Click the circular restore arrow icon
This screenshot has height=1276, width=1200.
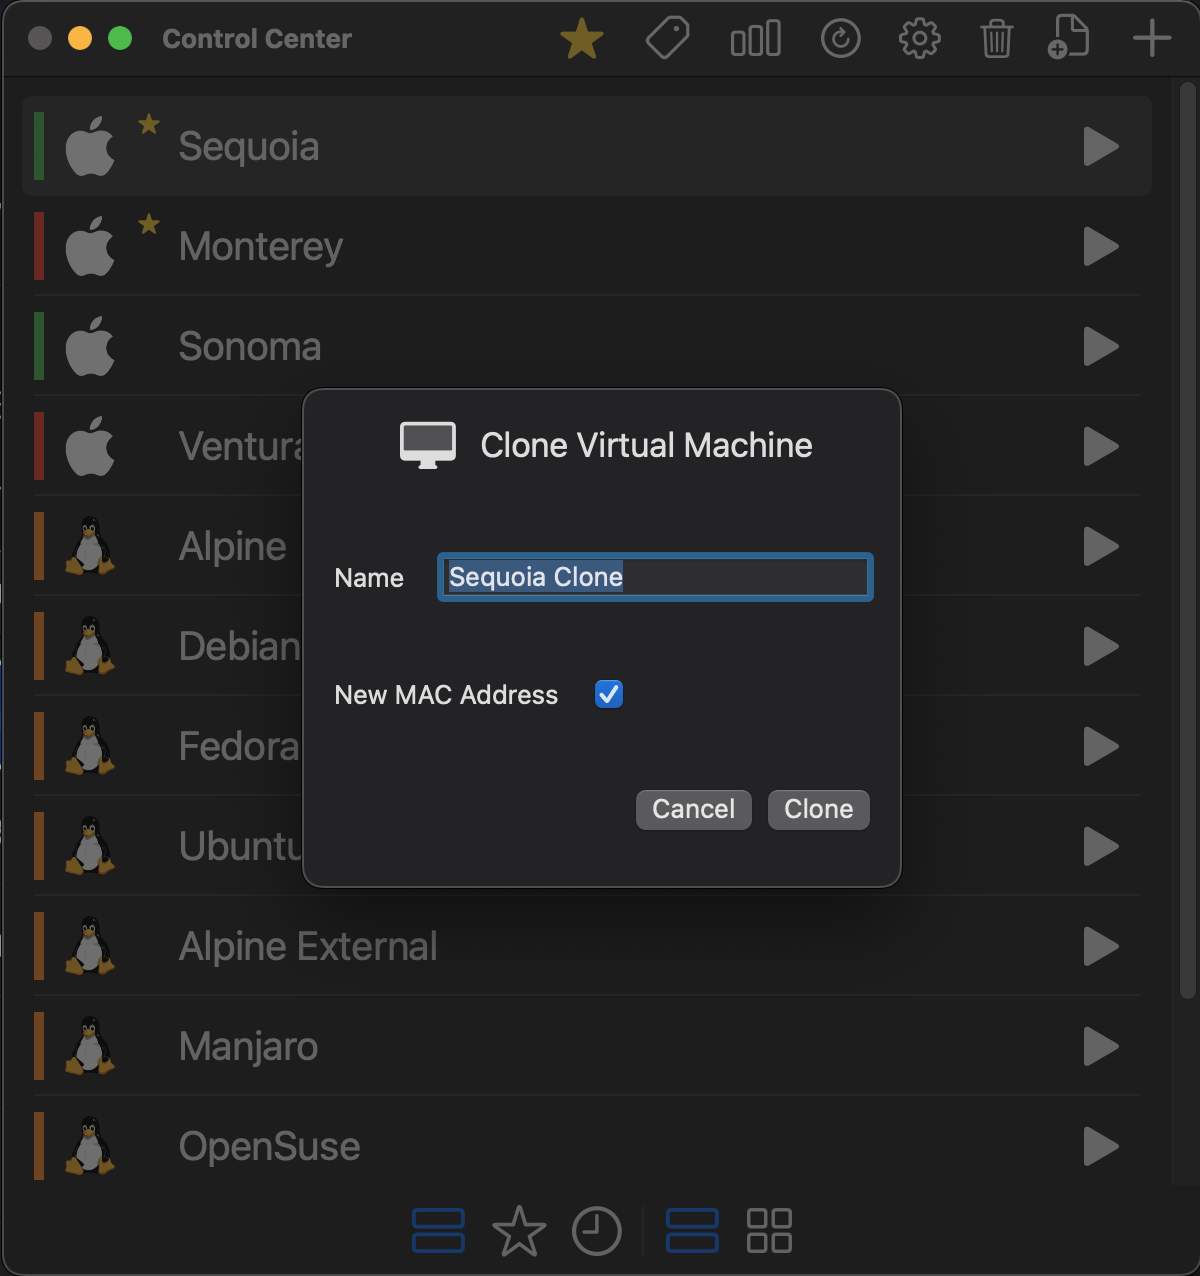(x=841, y=39)
